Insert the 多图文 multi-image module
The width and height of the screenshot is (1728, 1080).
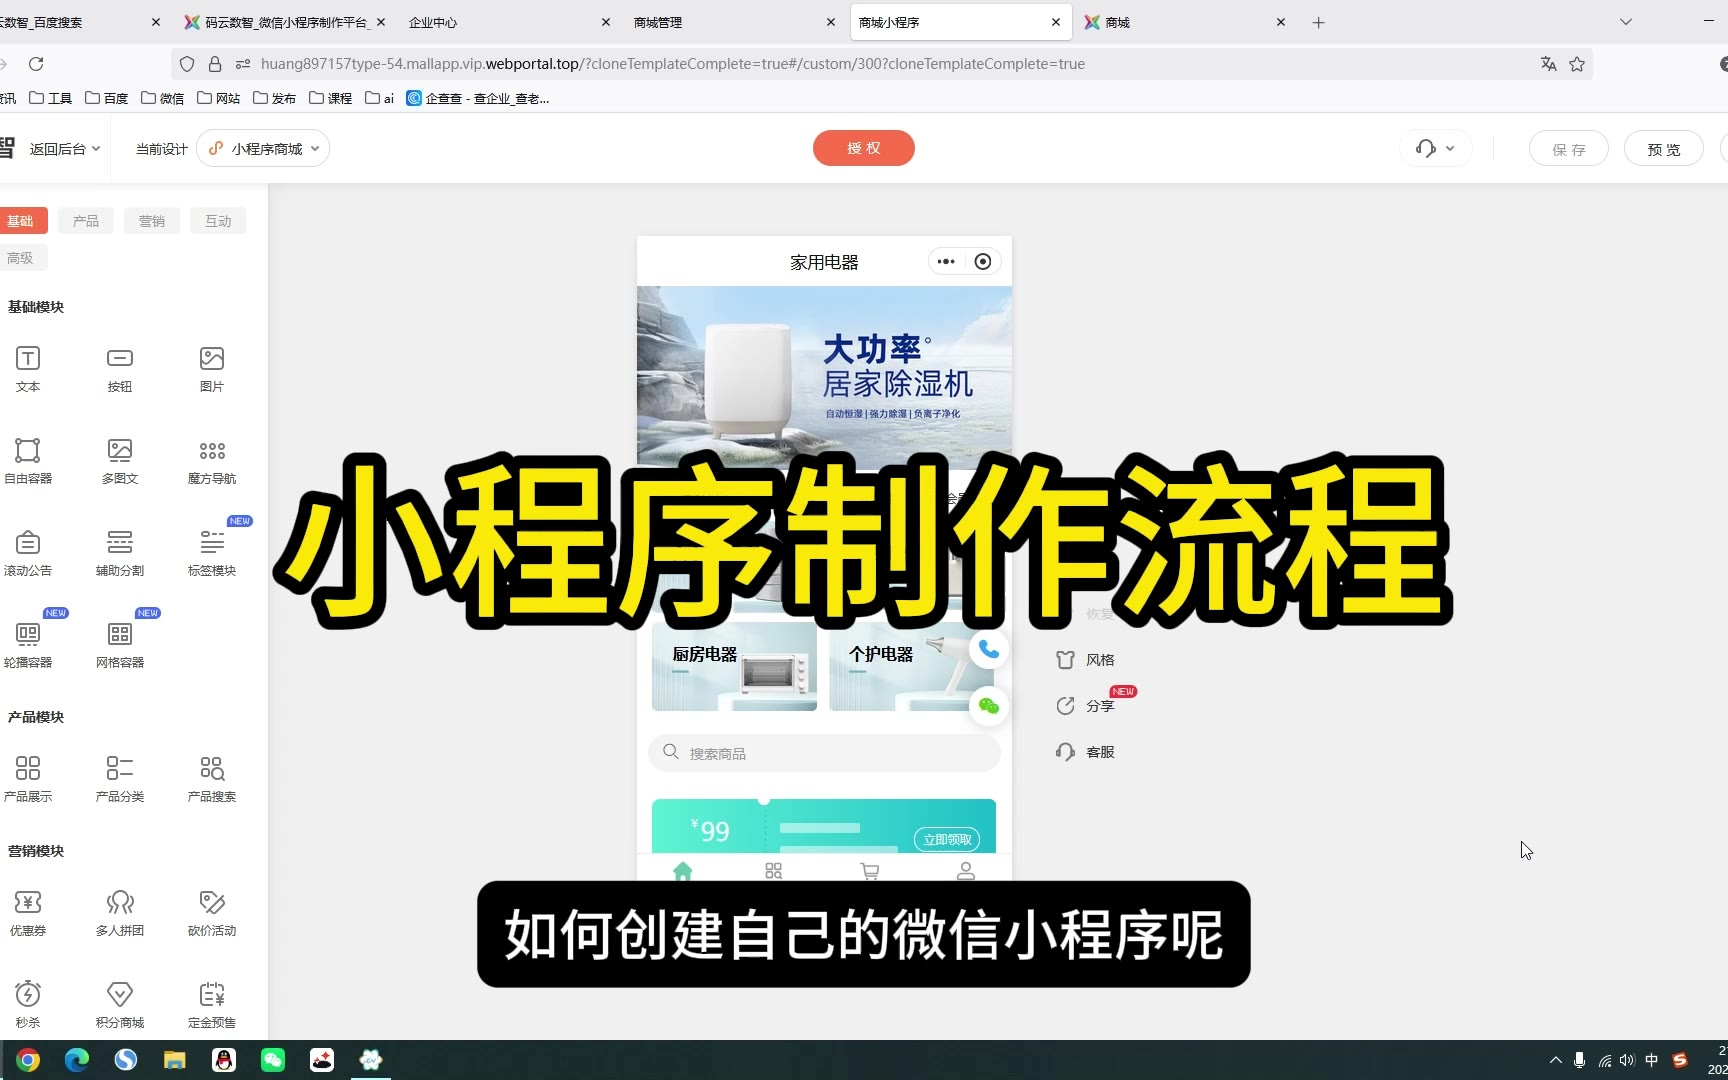click(120, 461)
